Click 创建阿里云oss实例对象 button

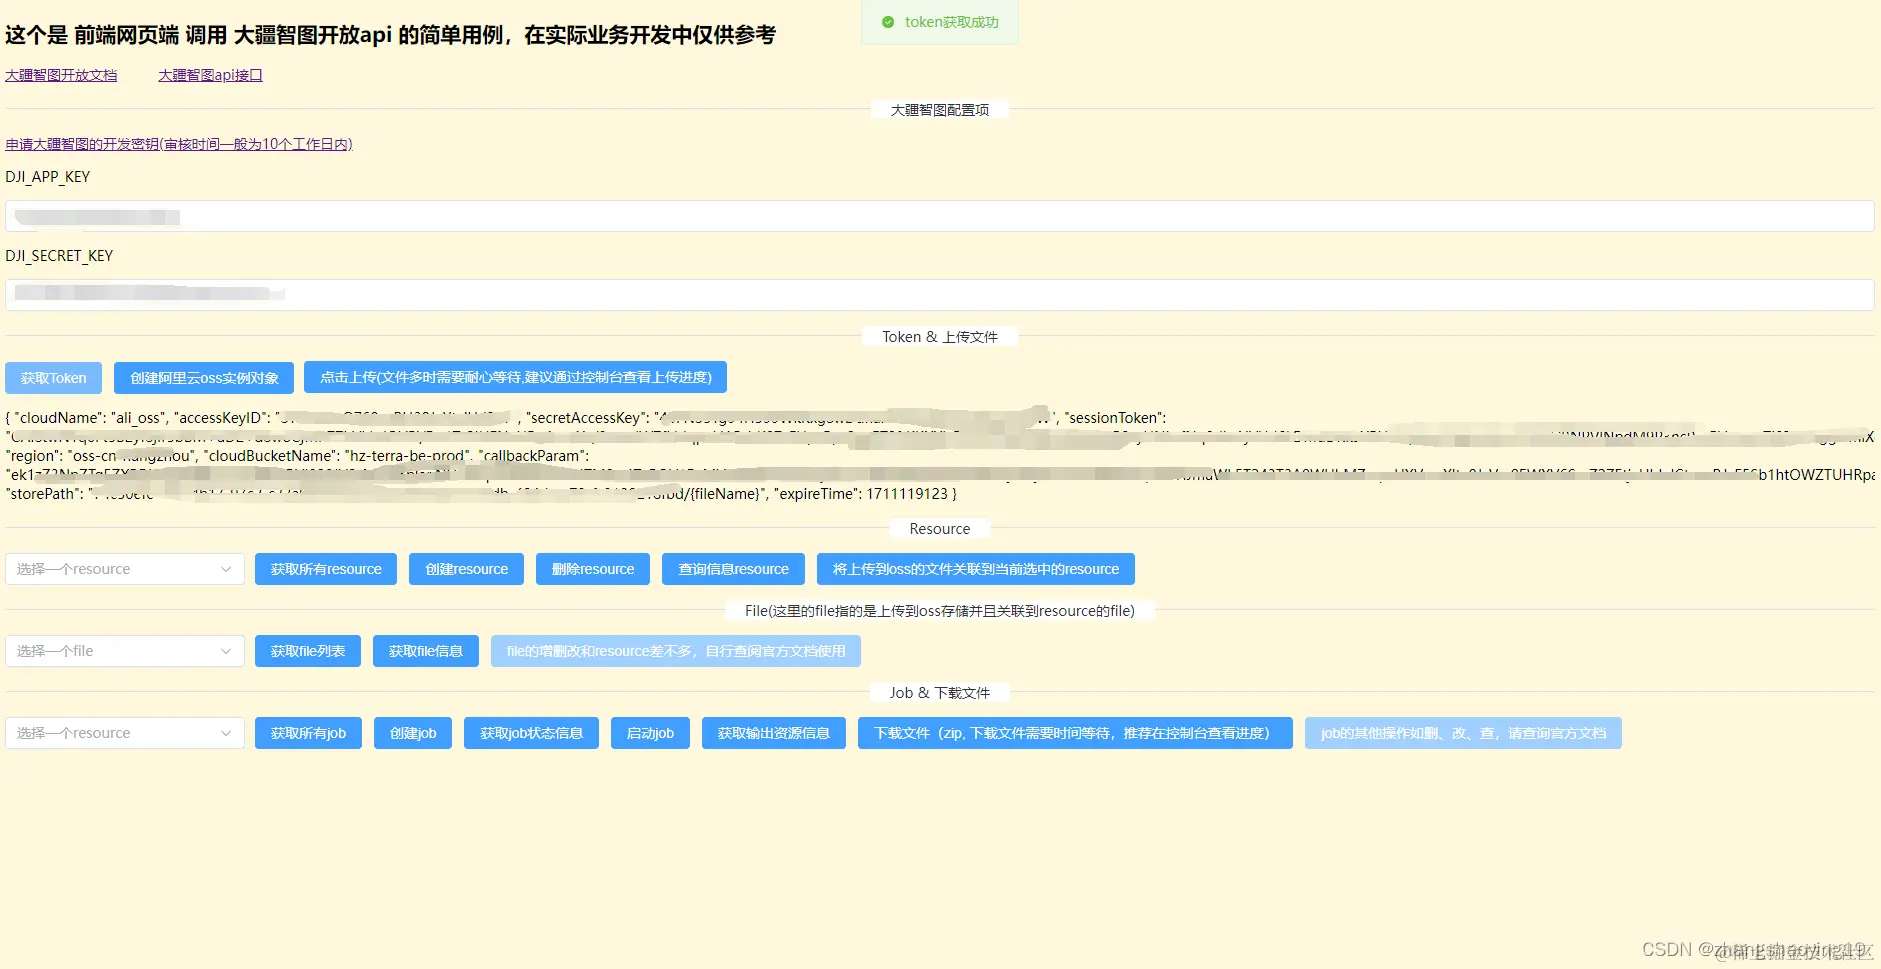204,378
